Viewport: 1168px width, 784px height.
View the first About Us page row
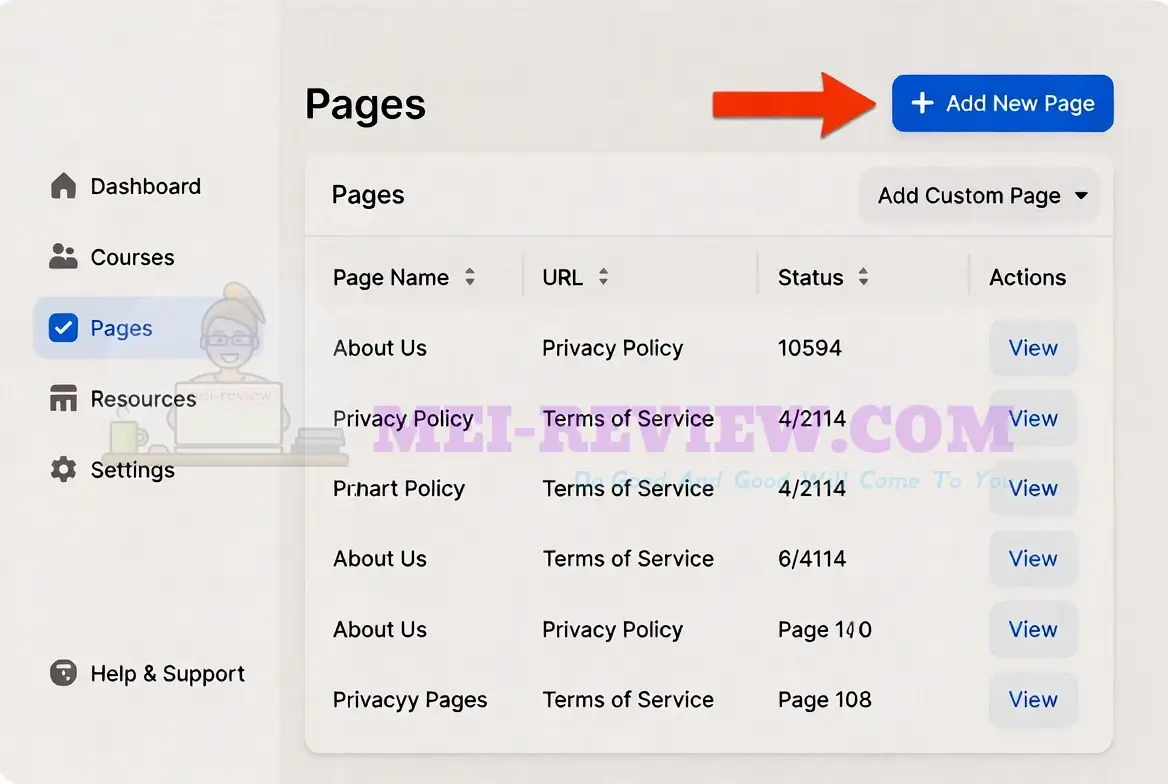(1033, 348)
